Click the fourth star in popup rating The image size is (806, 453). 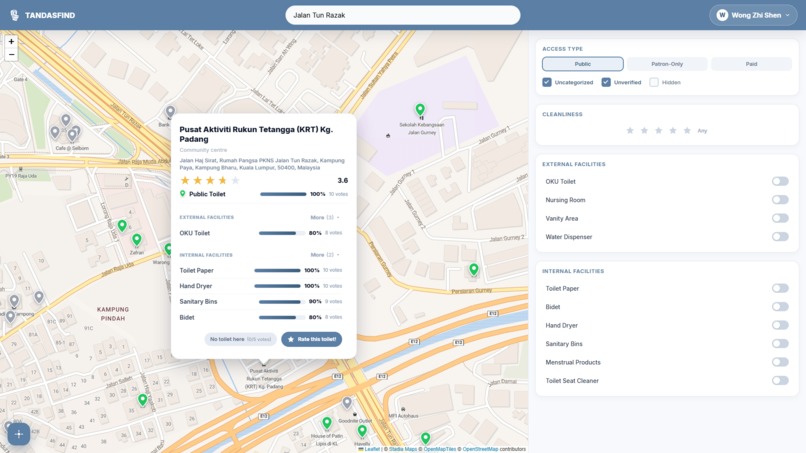223,180
